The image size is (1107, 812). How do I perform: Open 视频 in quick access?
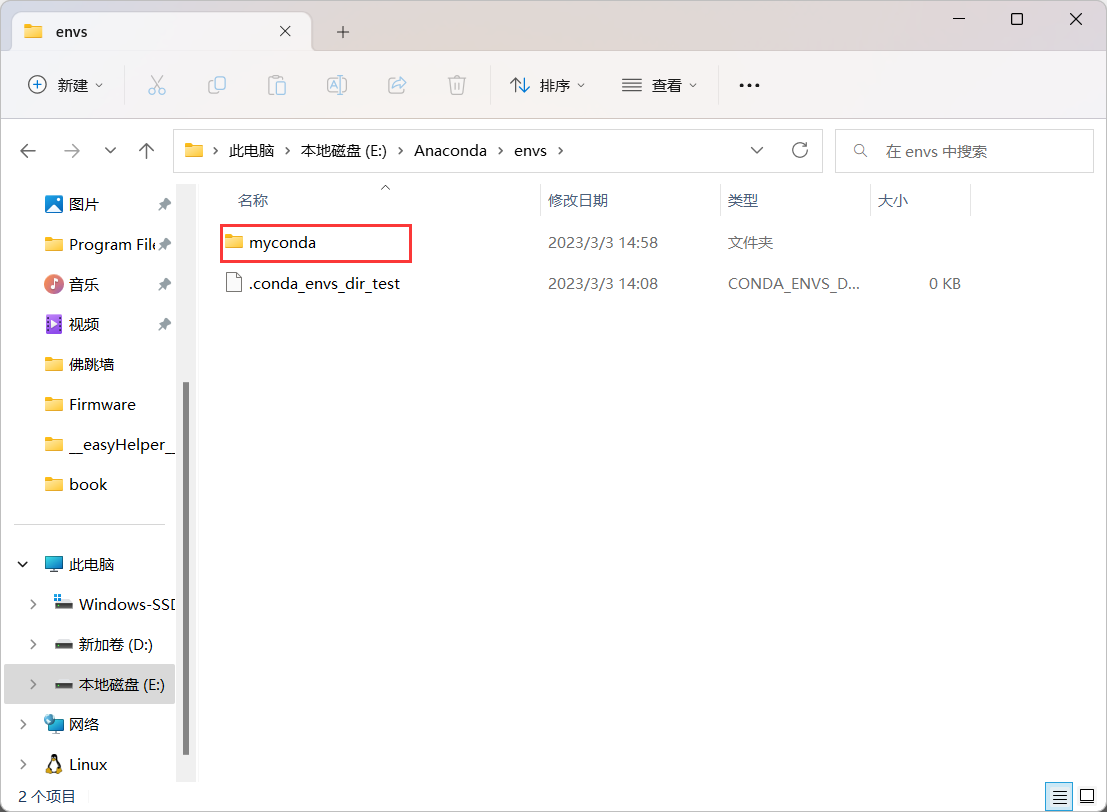[x=84, y=324]
